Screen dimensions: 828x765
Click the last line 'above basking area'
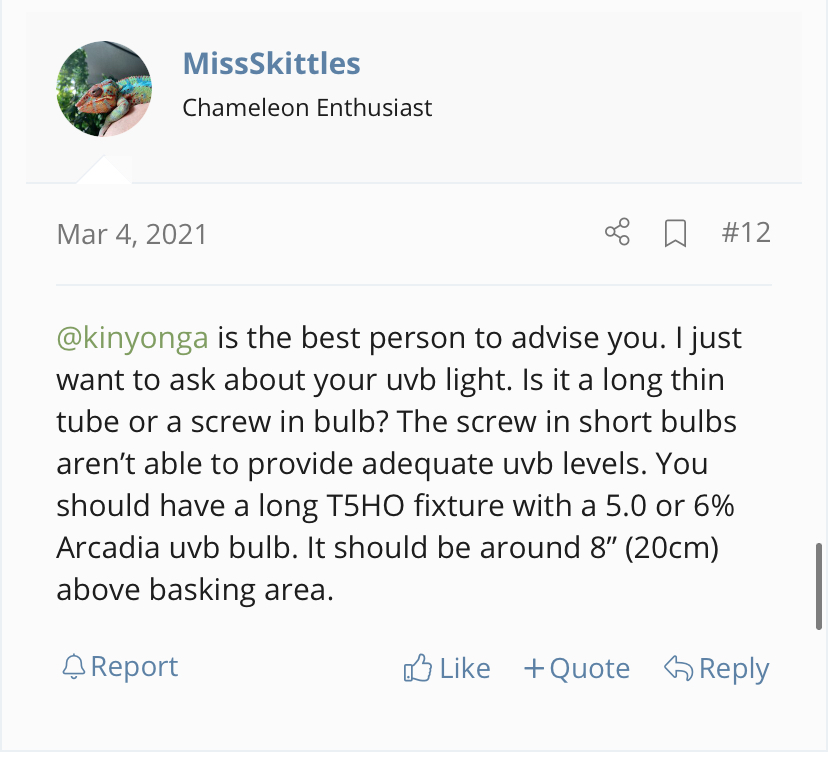(x=193, y=589)
